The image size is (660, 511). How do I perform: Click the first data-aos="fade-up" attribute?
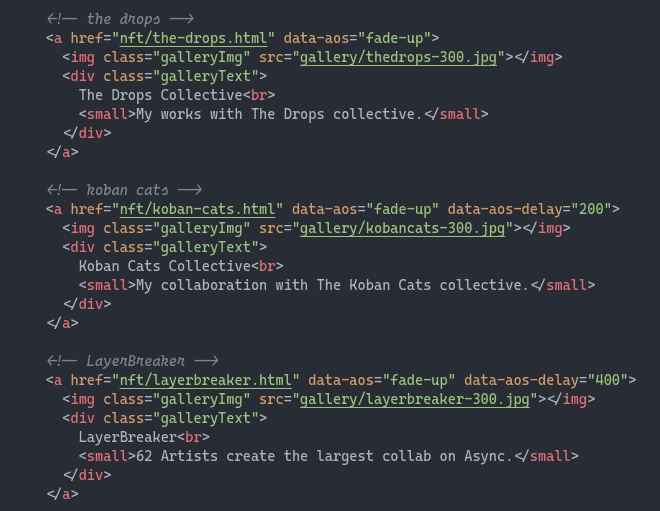pos(357,38)
